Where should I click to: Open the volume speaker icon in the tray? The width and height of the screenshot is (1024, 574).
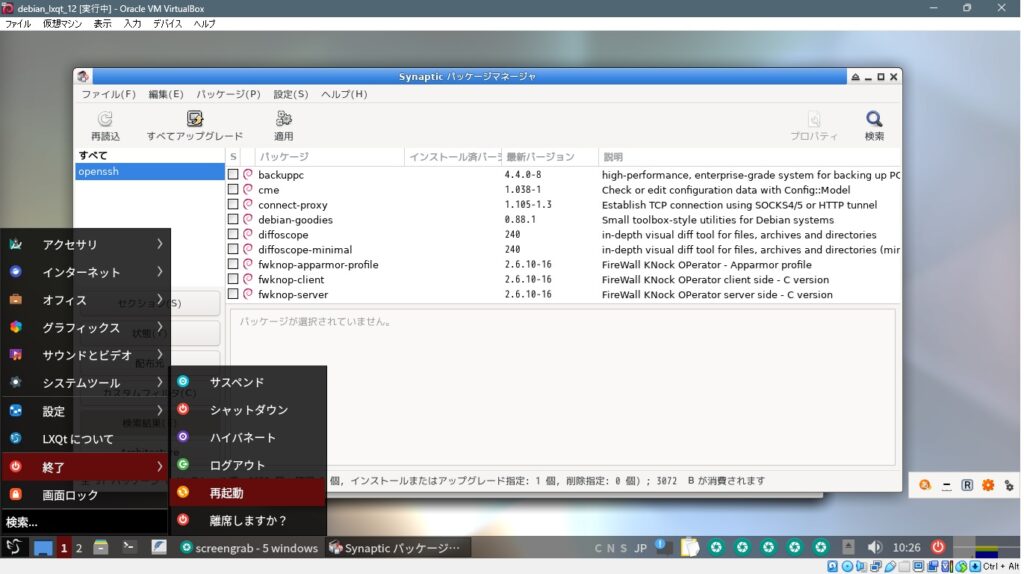point(874,547)
